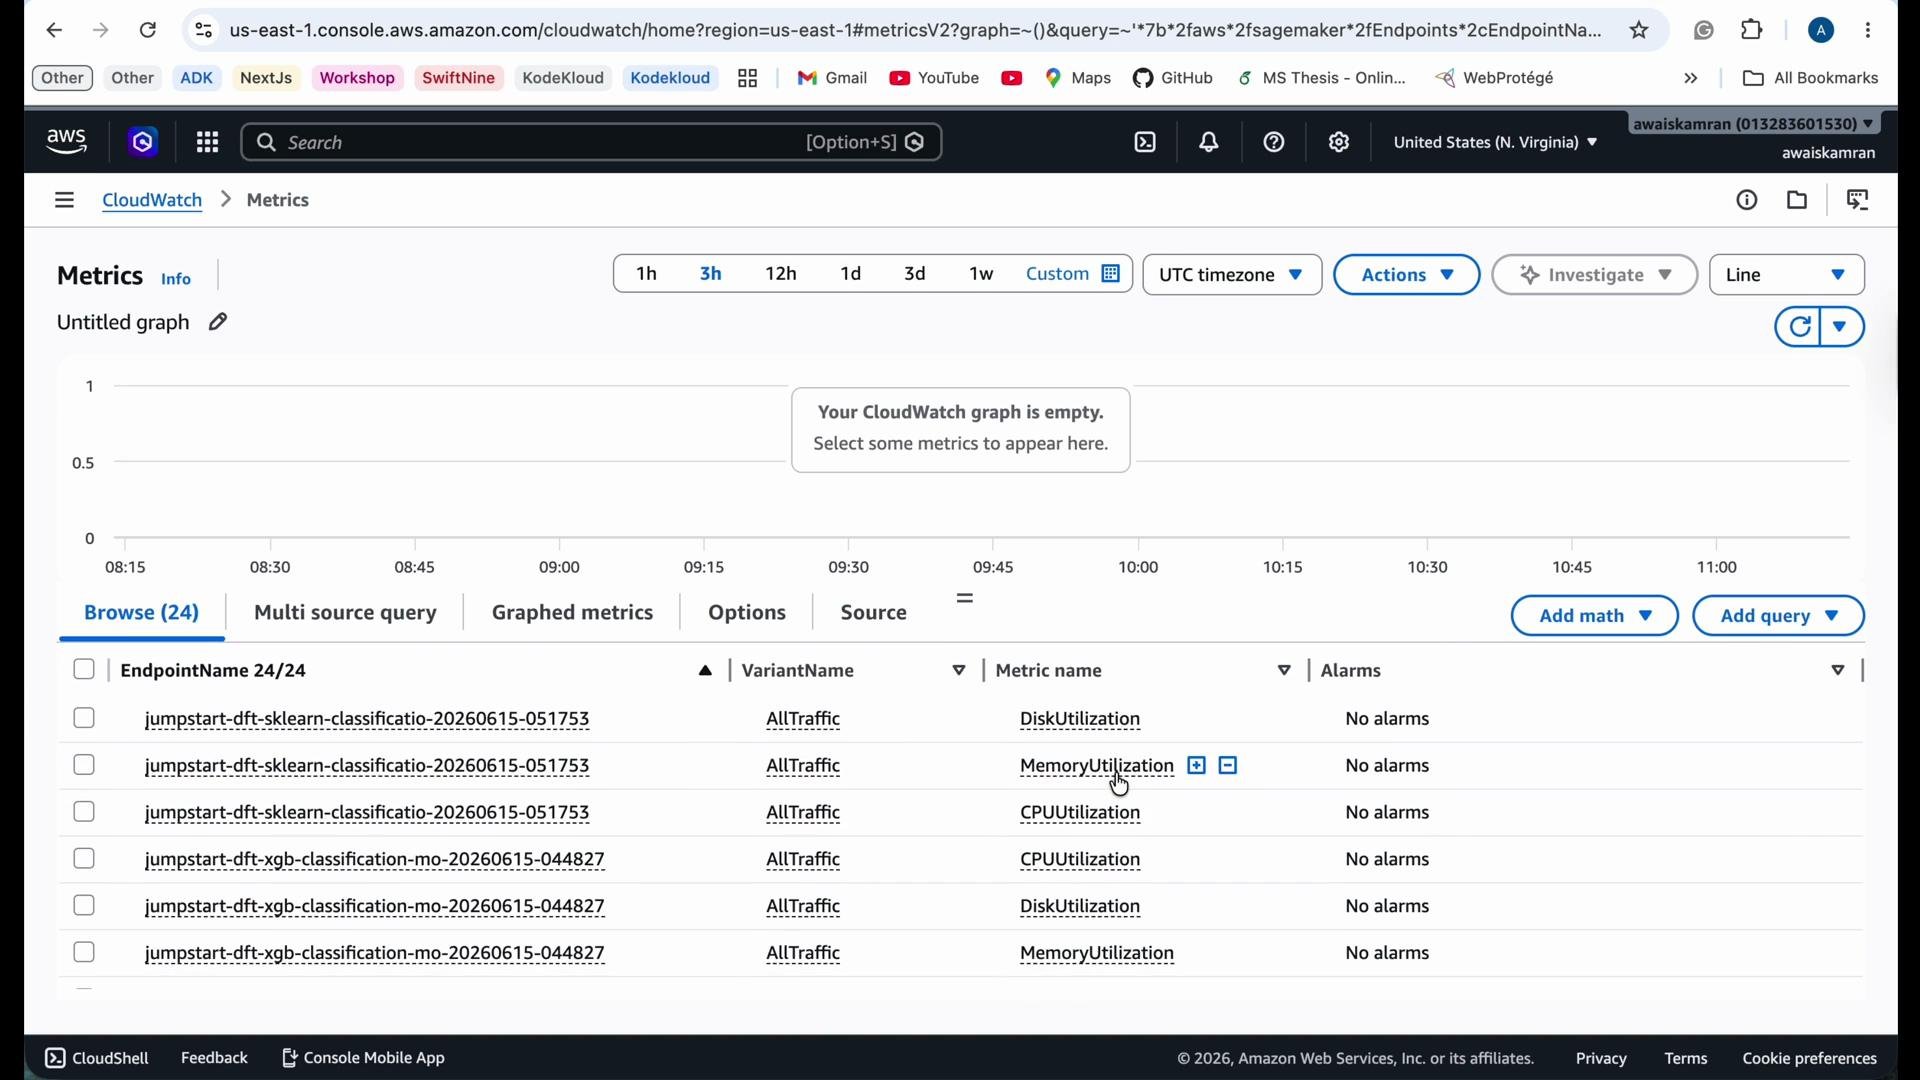The height and width of the screenshot is (1080, 1920).
Task: Open the AWS services grid menu
Action: (x=207, y=143)
